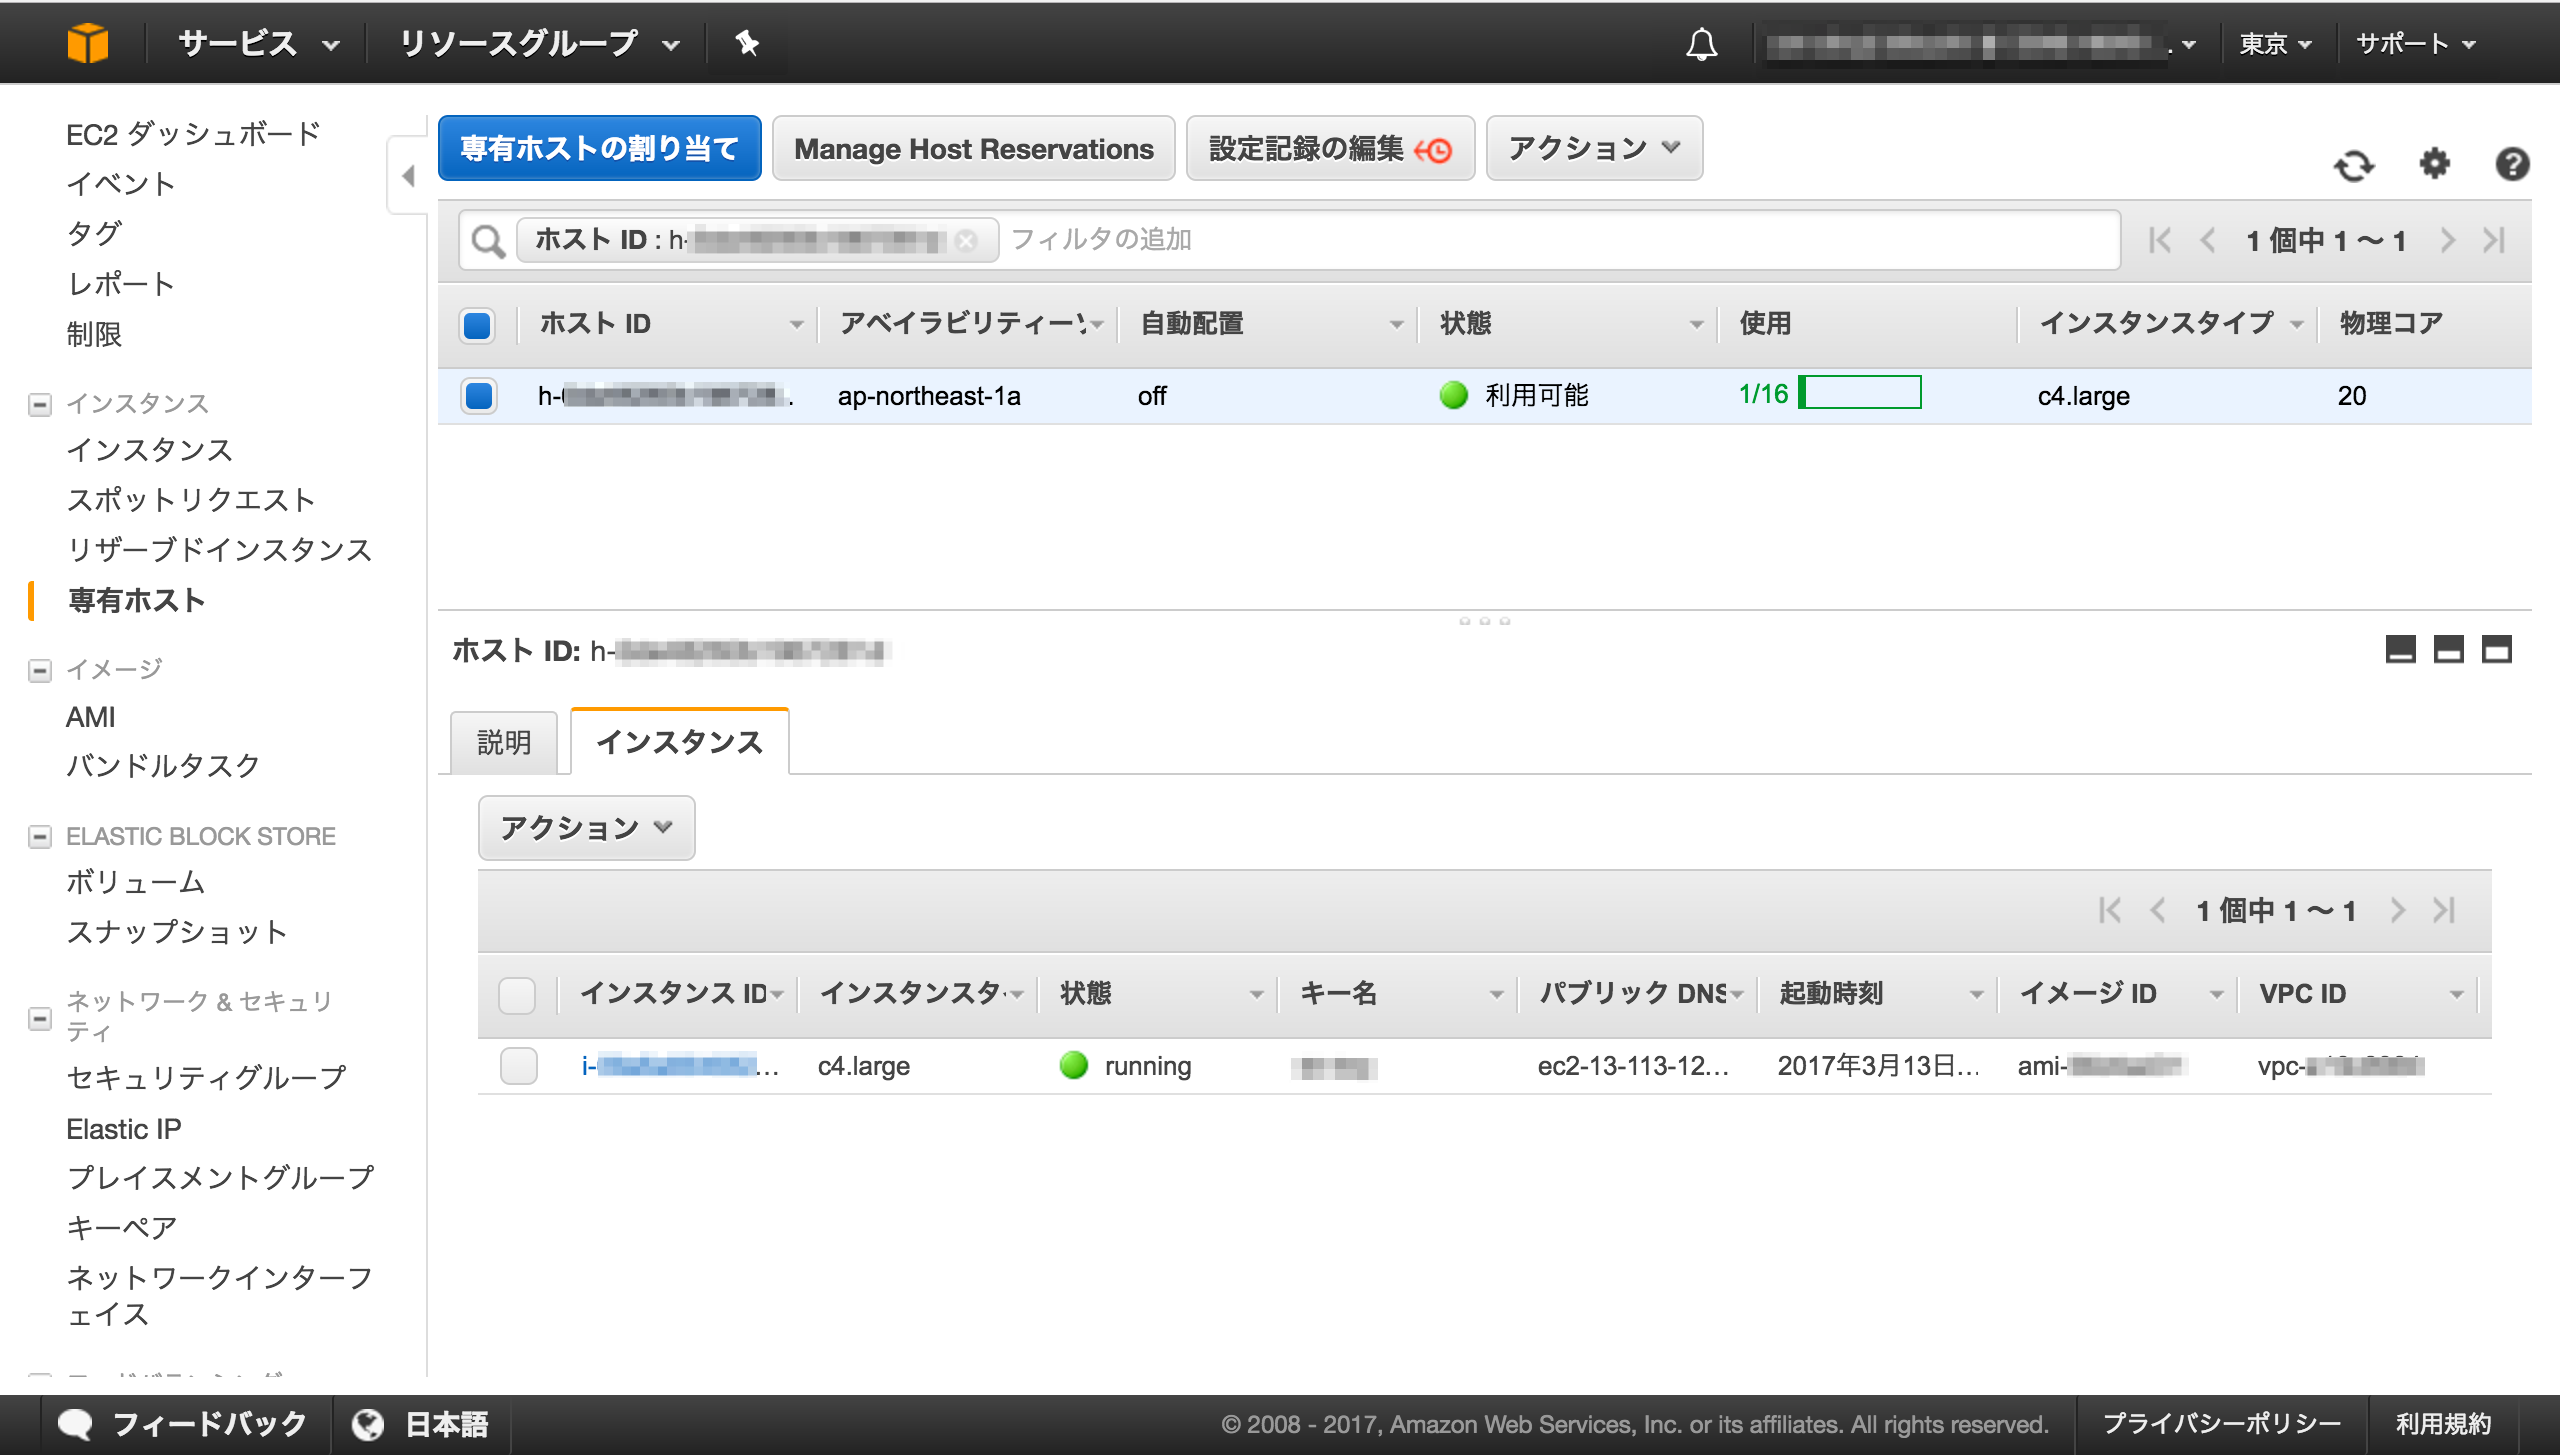Open the notifications bell icon

tap(1701, 44)
